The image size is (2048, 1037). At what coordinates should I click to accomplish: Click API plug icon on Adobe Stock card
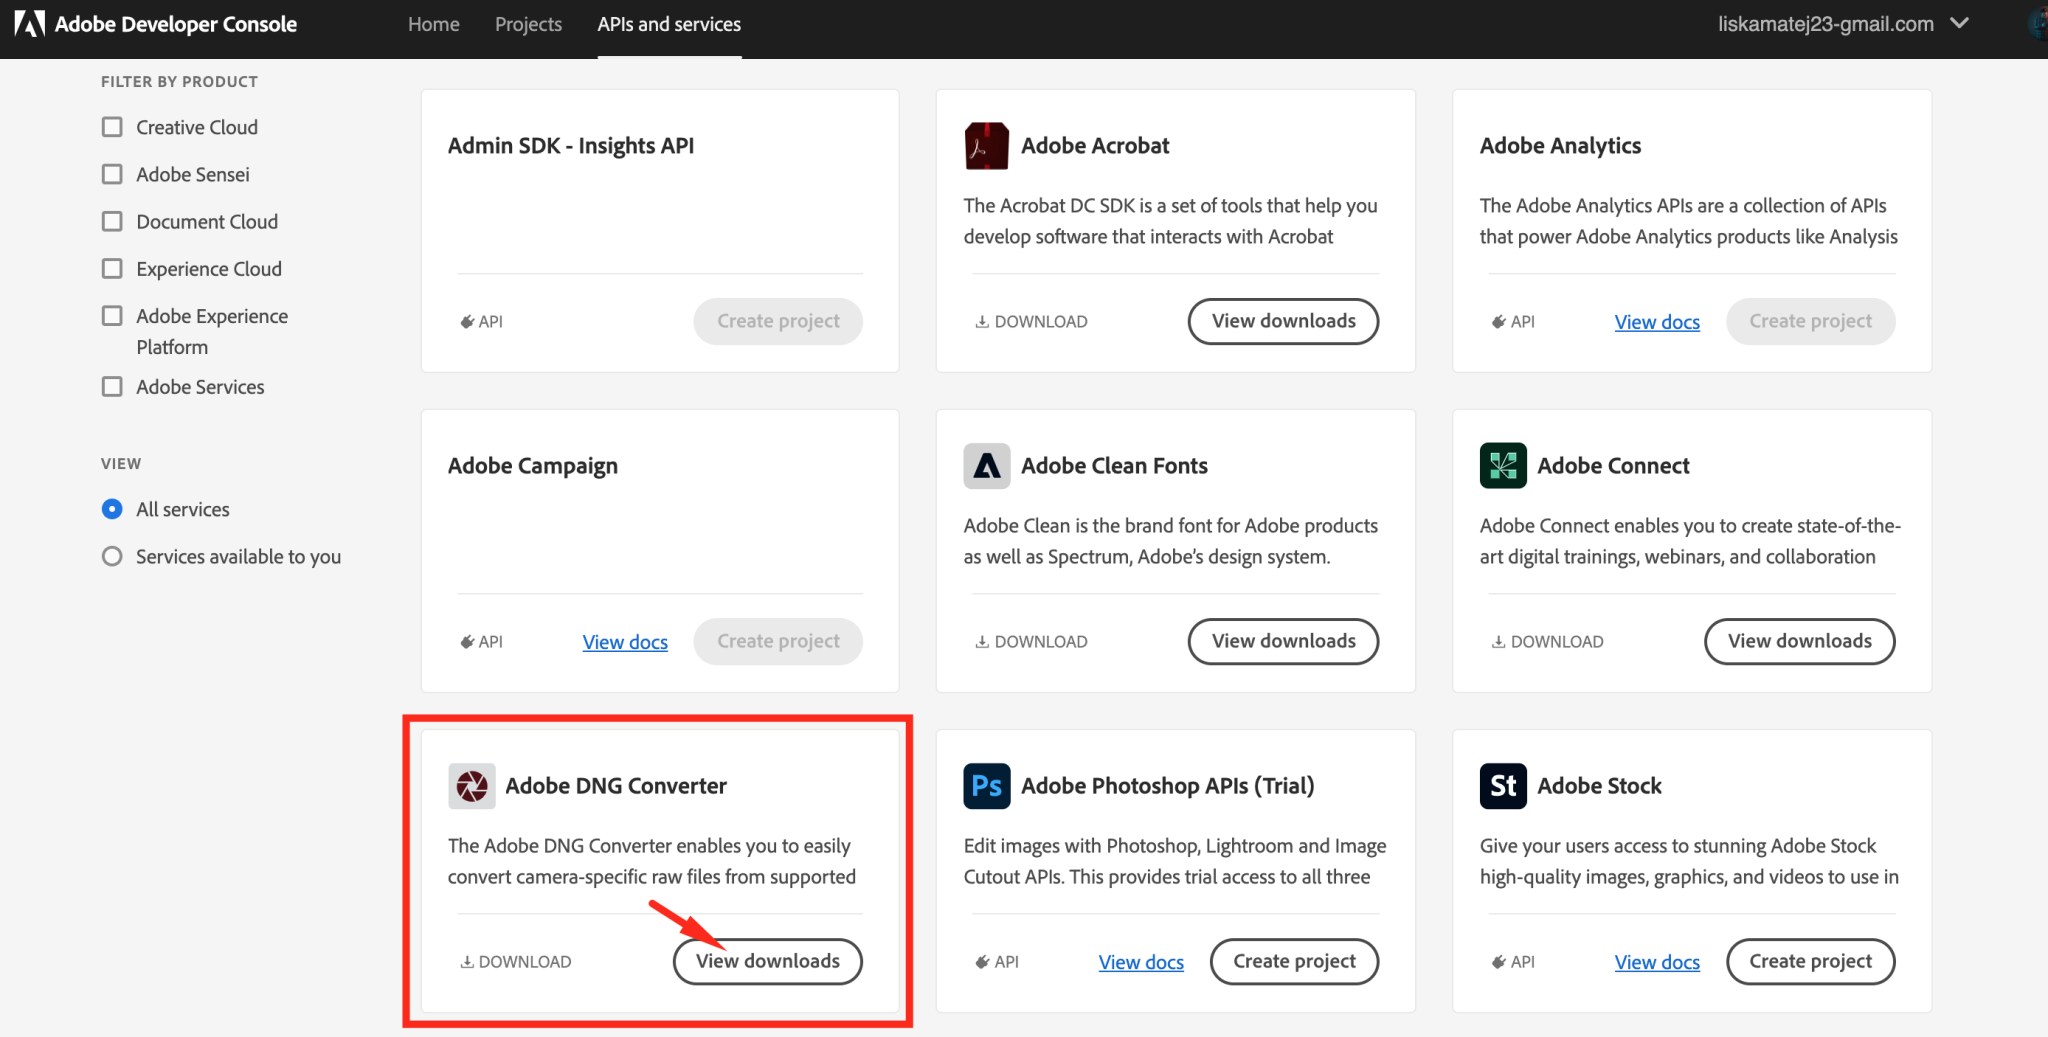tap(1499, 962)
